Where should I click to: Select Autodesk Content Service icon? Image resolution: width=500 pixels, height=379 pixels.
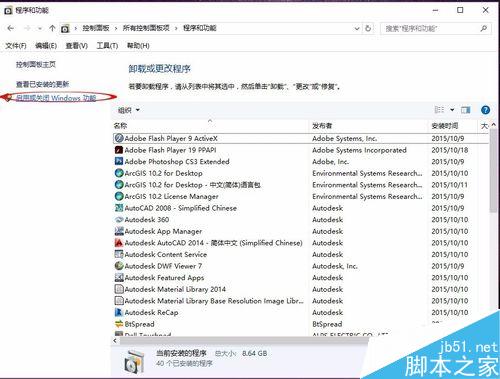(119, 254)
